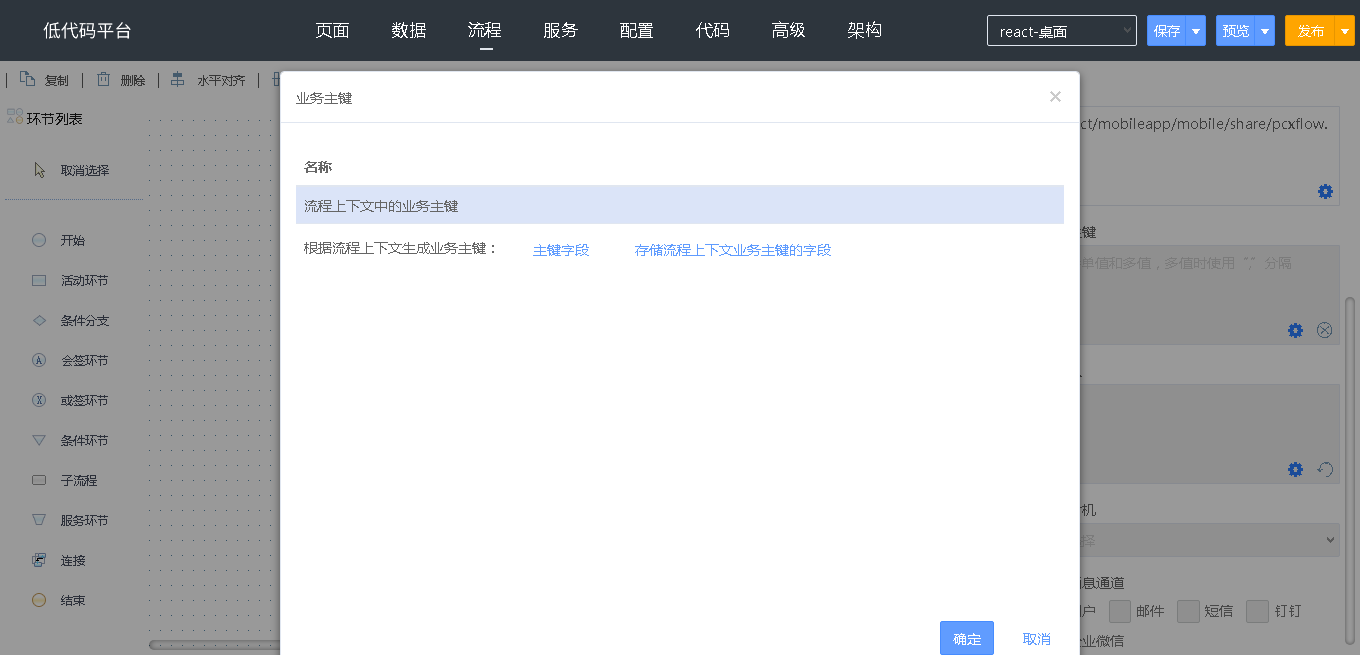The height and width of the screenshot is (655, 1360).
Task: Open the select dropdown in right panel
Action: (x=1209, y=540)
